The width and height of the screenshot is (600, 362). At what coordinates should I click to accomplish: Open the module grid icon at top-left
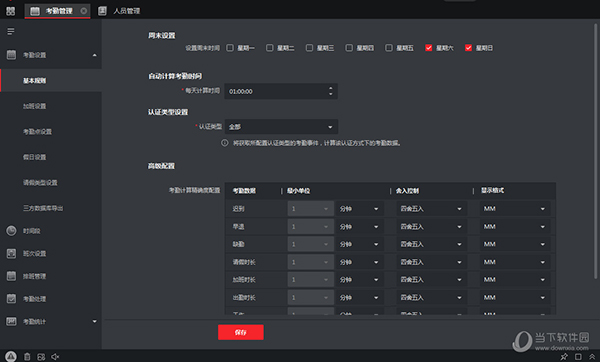pyautogui.click(x=10, y=11)
